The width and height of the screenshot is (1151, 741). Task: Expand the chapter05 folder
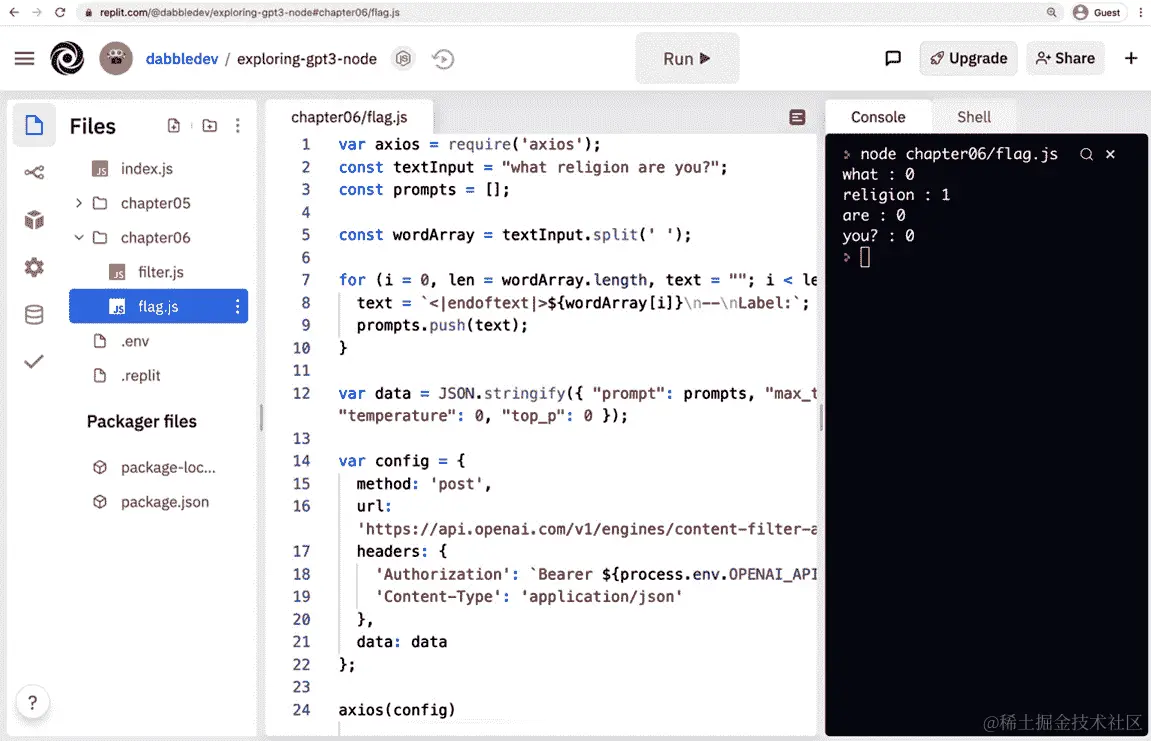pyautogui.click(x=79, y=203)
